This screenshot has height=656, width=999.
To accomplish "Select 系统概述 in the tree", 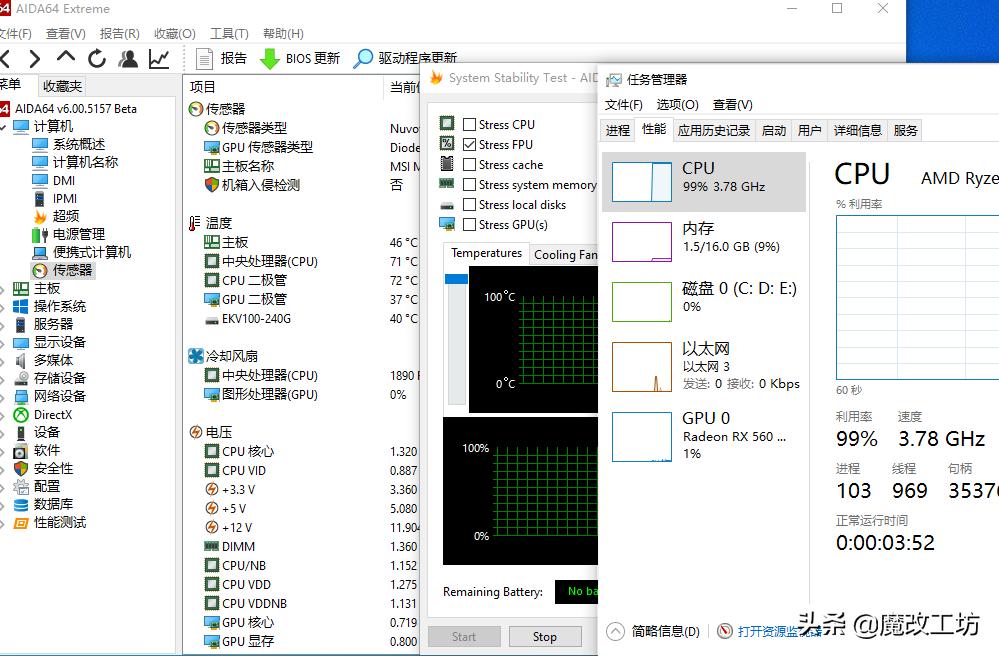I will pos(78,145).
